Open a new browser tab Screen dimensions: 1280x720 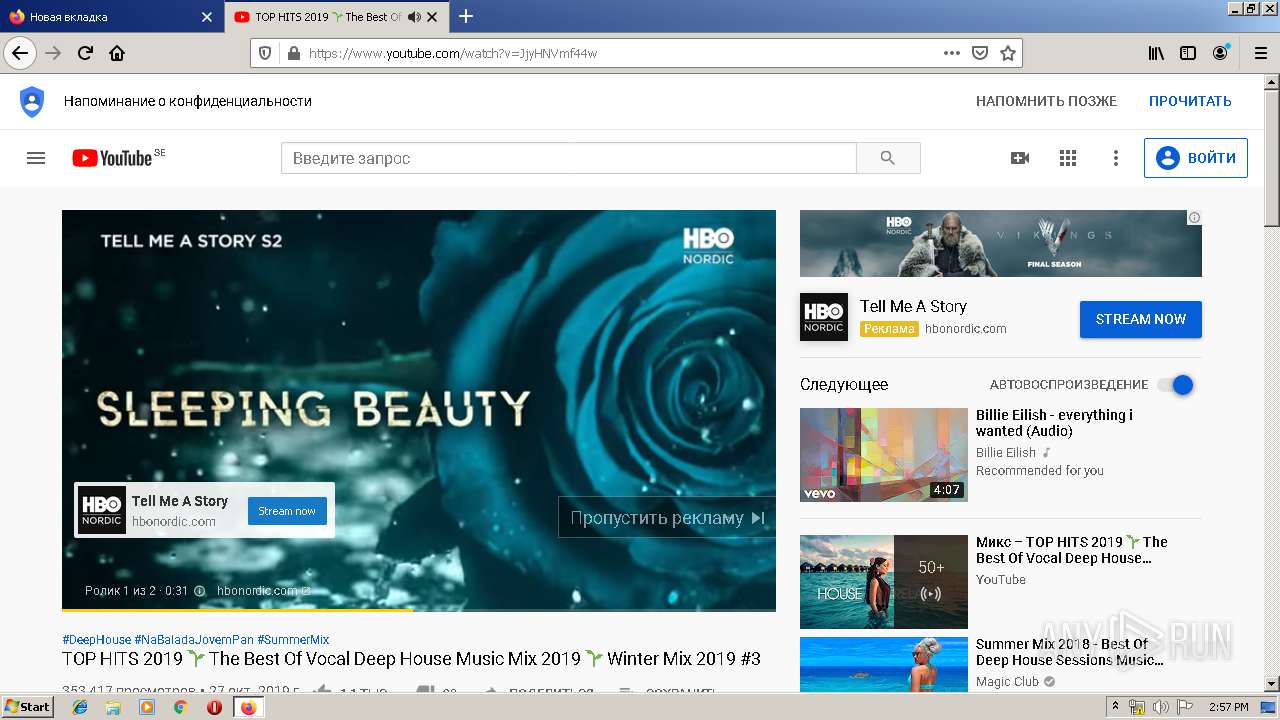pyautogui.click(x=466, y=16)
